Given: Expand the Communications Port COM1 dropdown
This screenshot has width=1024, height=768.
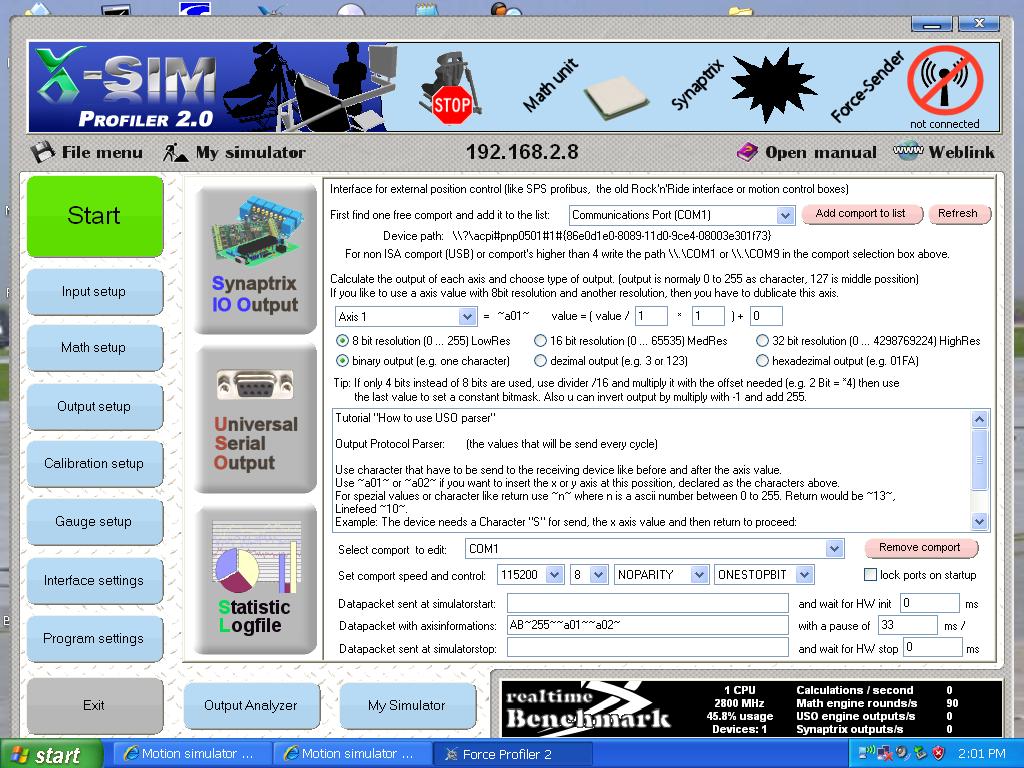Looking at the screenshot, I should pyautogui.click(x=785, y=215).
